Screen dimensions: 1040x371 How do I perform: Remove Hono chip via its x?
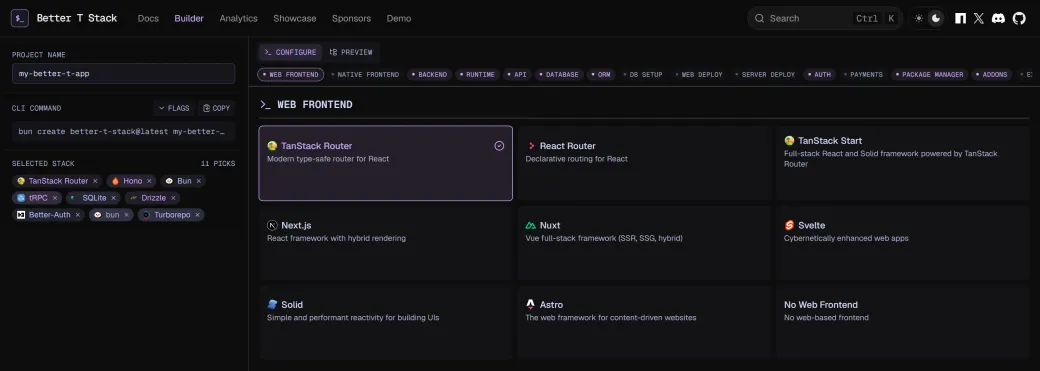point(149,181)
